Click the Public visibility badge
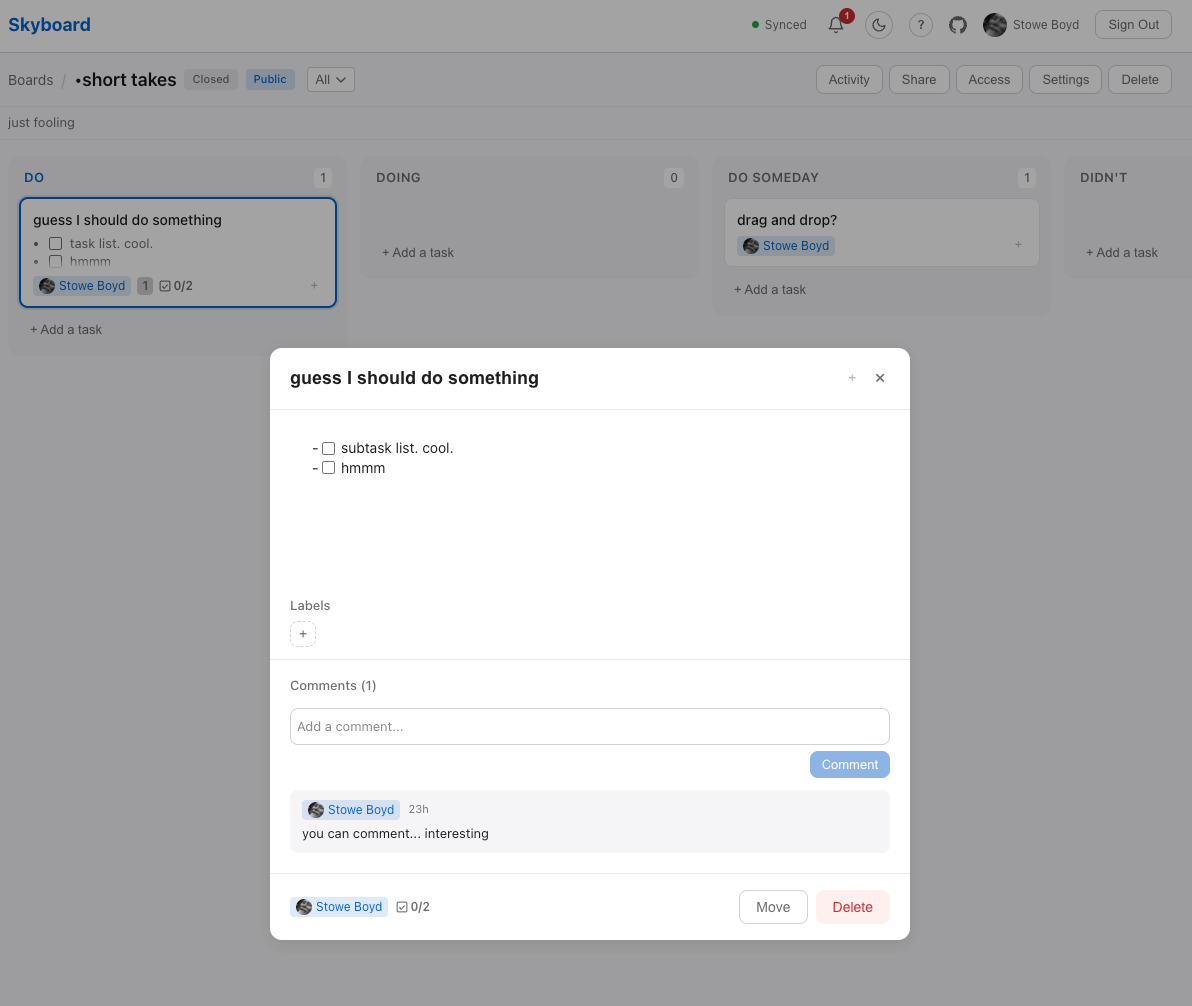 click(270, 80)
